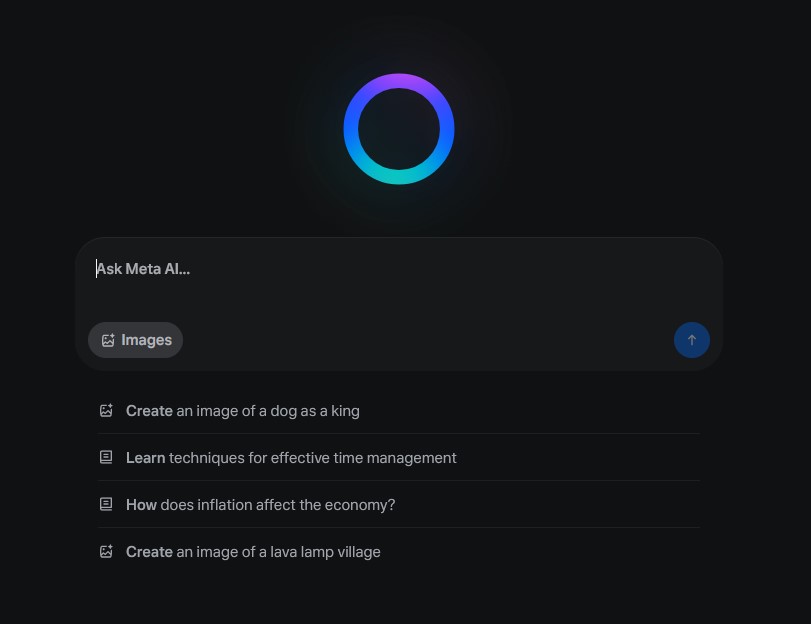Focus the Ask Meta AI text field
The image size is (811, 624).
point(398,285)
